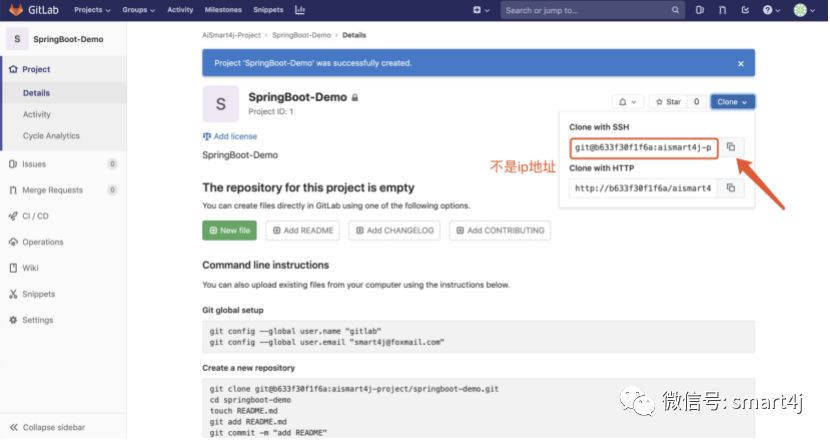Click the Issues count badge in sidebar
This screenshot has height=440, width=830.
(x=112, y=164)
